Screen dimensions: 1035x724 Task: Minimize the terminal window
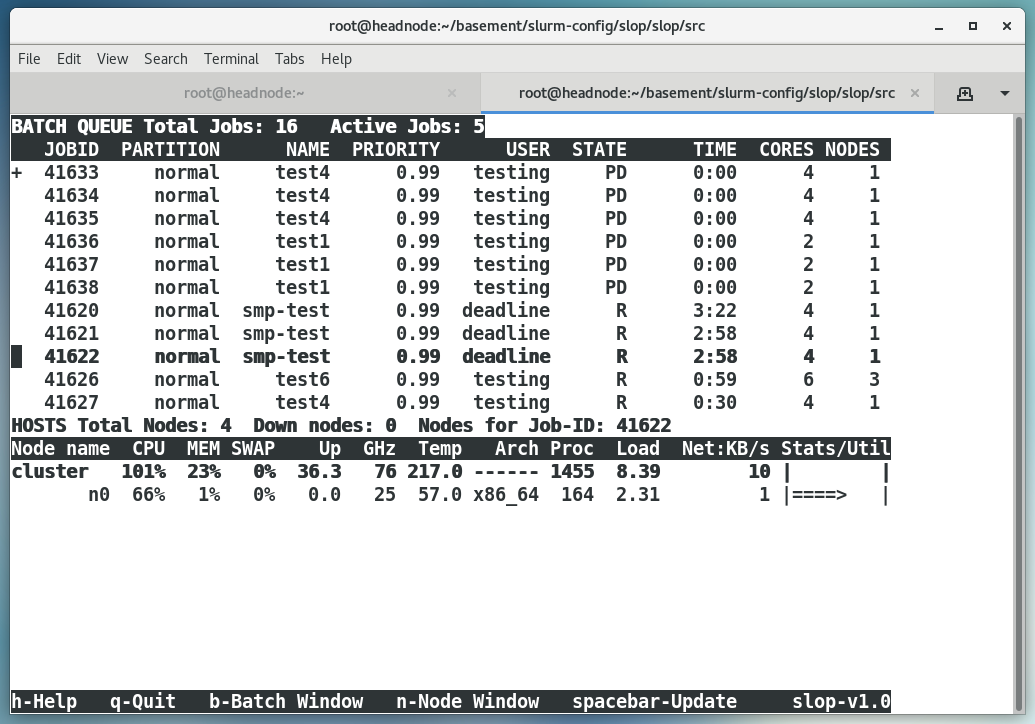pyautogui.click(x=939, y=26)
